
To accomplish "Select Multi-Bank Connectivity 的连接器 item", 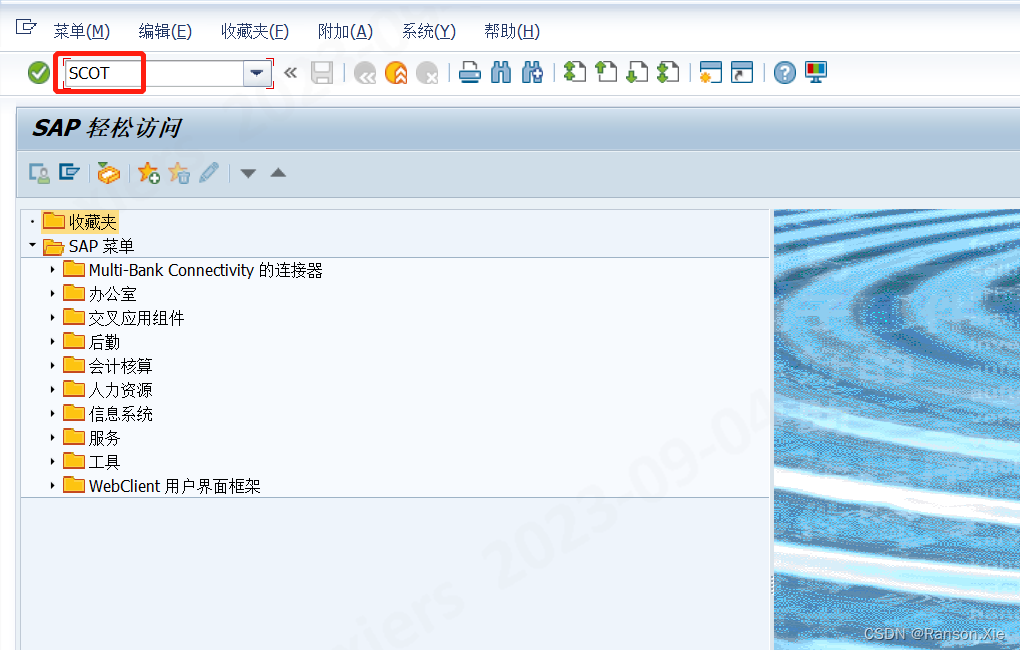I will coord(206,270).
